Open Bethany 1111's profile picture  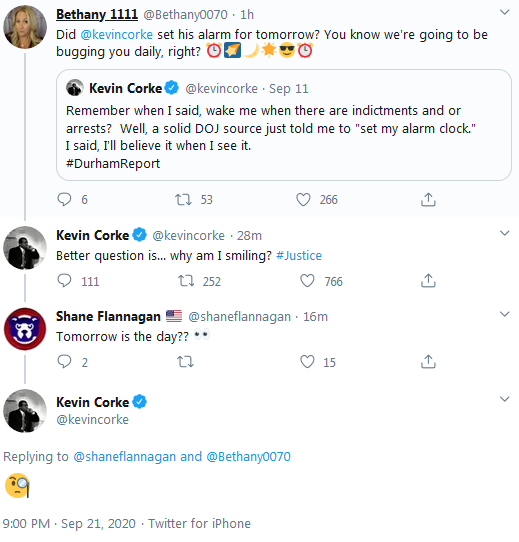tap(25, 27)
